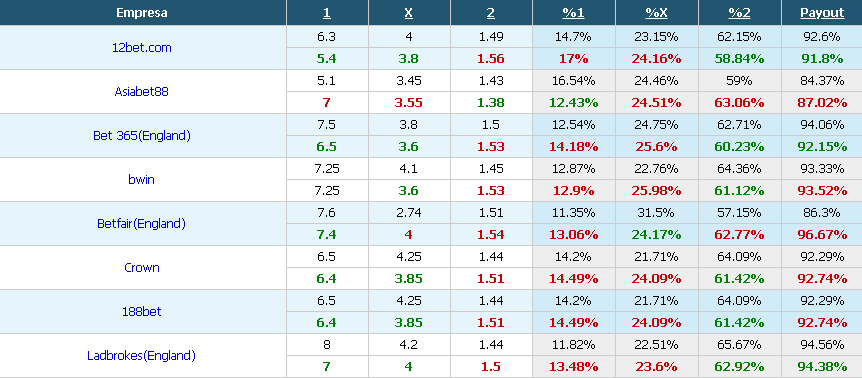Select Betfair's 96.67% payout cell
This screenshot has width=862, height=378.
822,235
